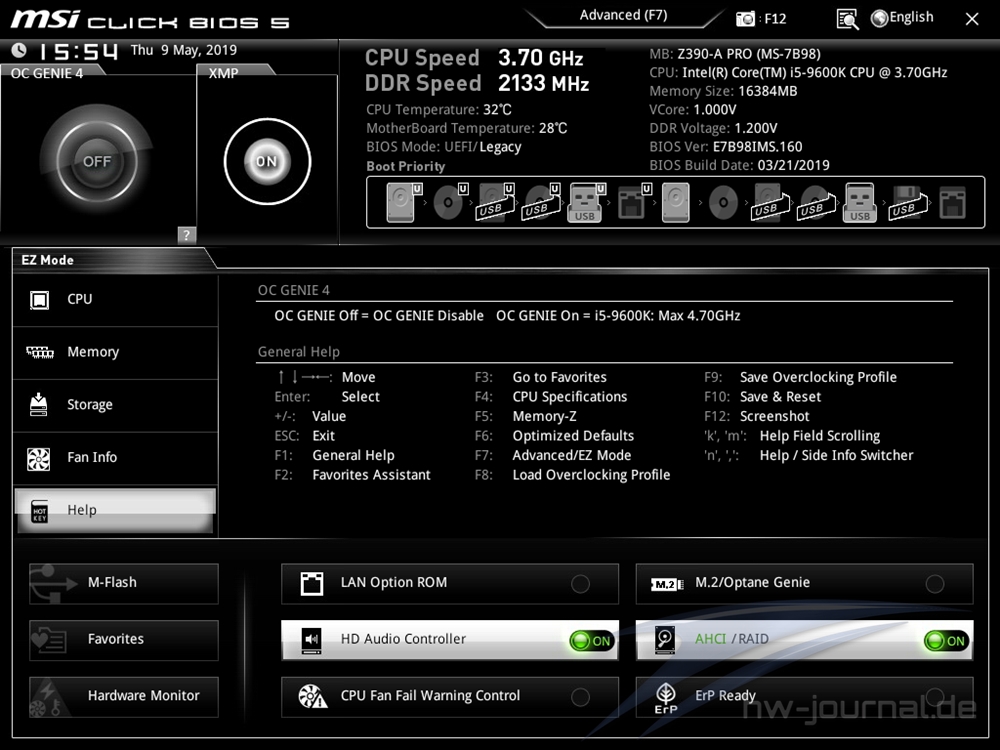Select the legacy USB key boot device
Image resolution: width=1000 pixels, height=750 pixels.
click(x=860, y=203)
